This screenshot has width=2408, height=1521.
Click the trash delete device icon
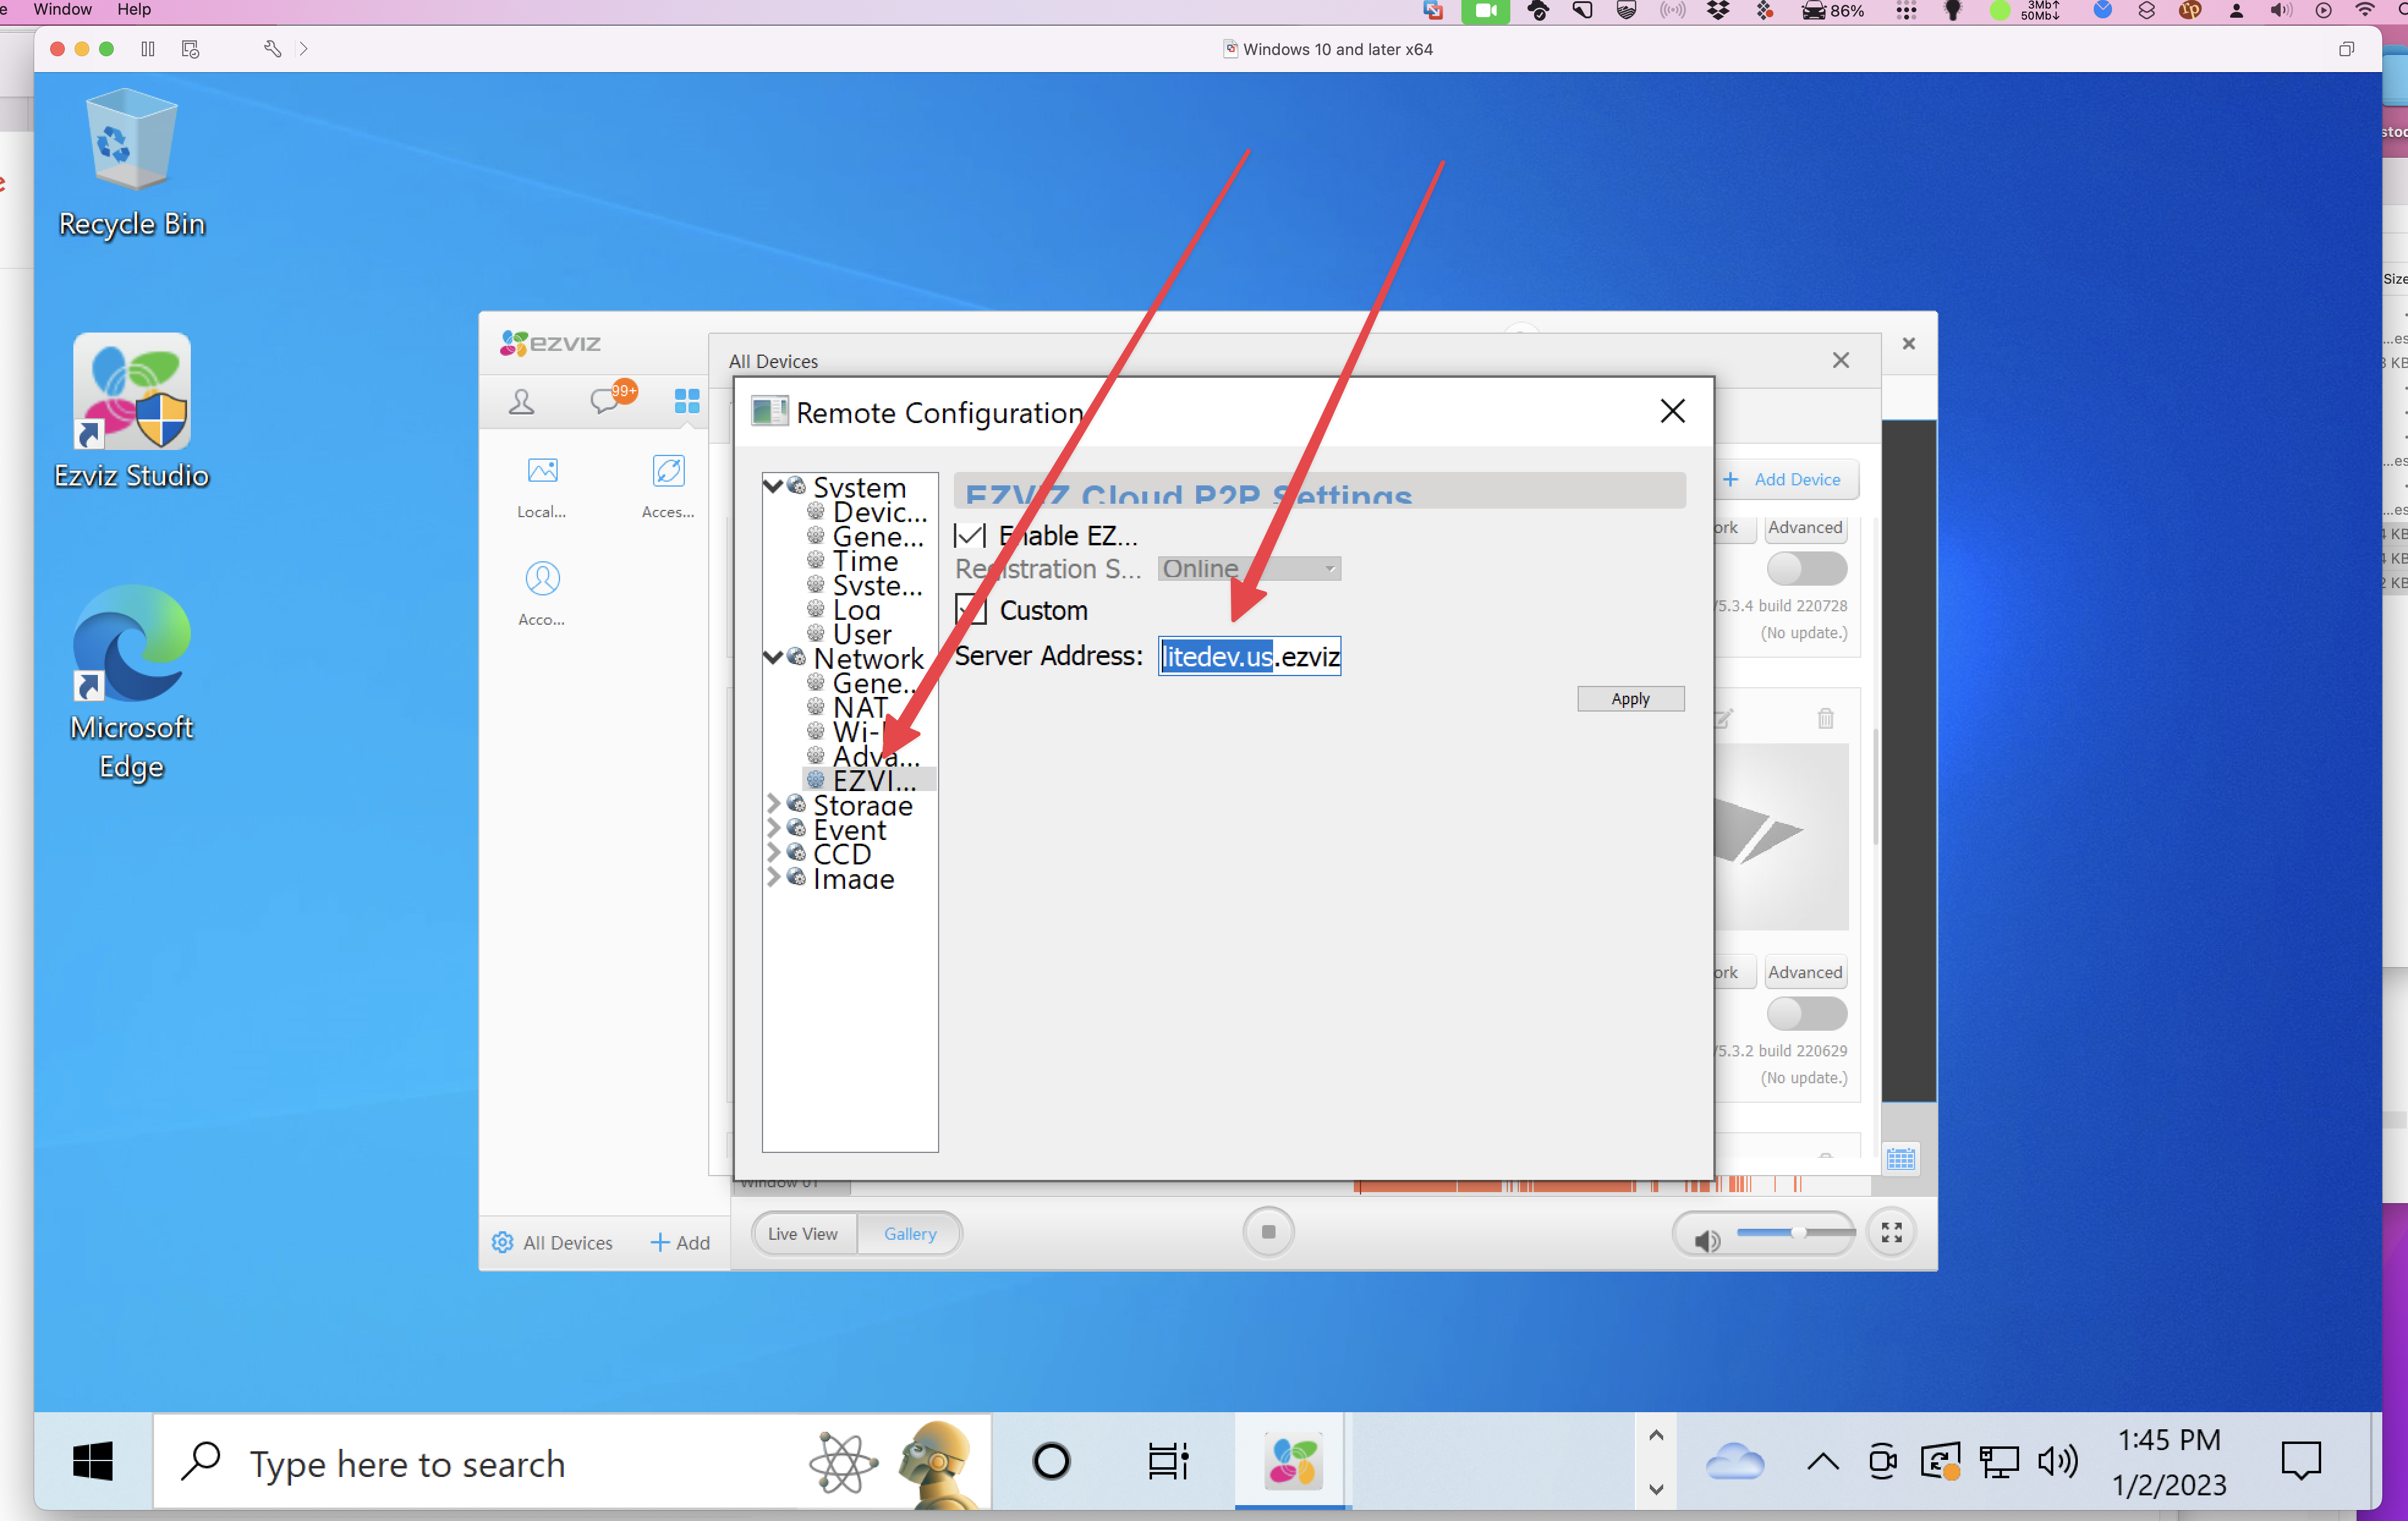[x=1825, y=718]
